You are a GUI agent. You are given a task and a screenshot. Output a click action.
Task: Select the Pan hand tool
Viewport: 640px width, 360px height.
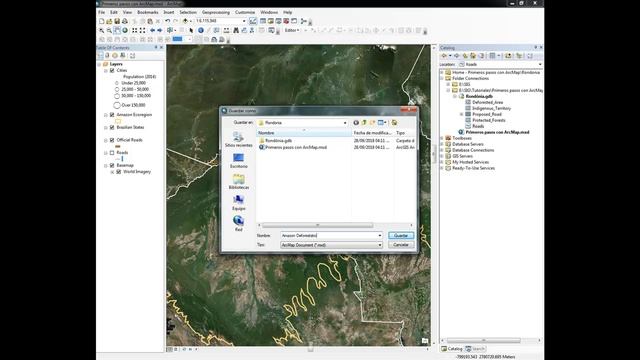coord(117,31)
